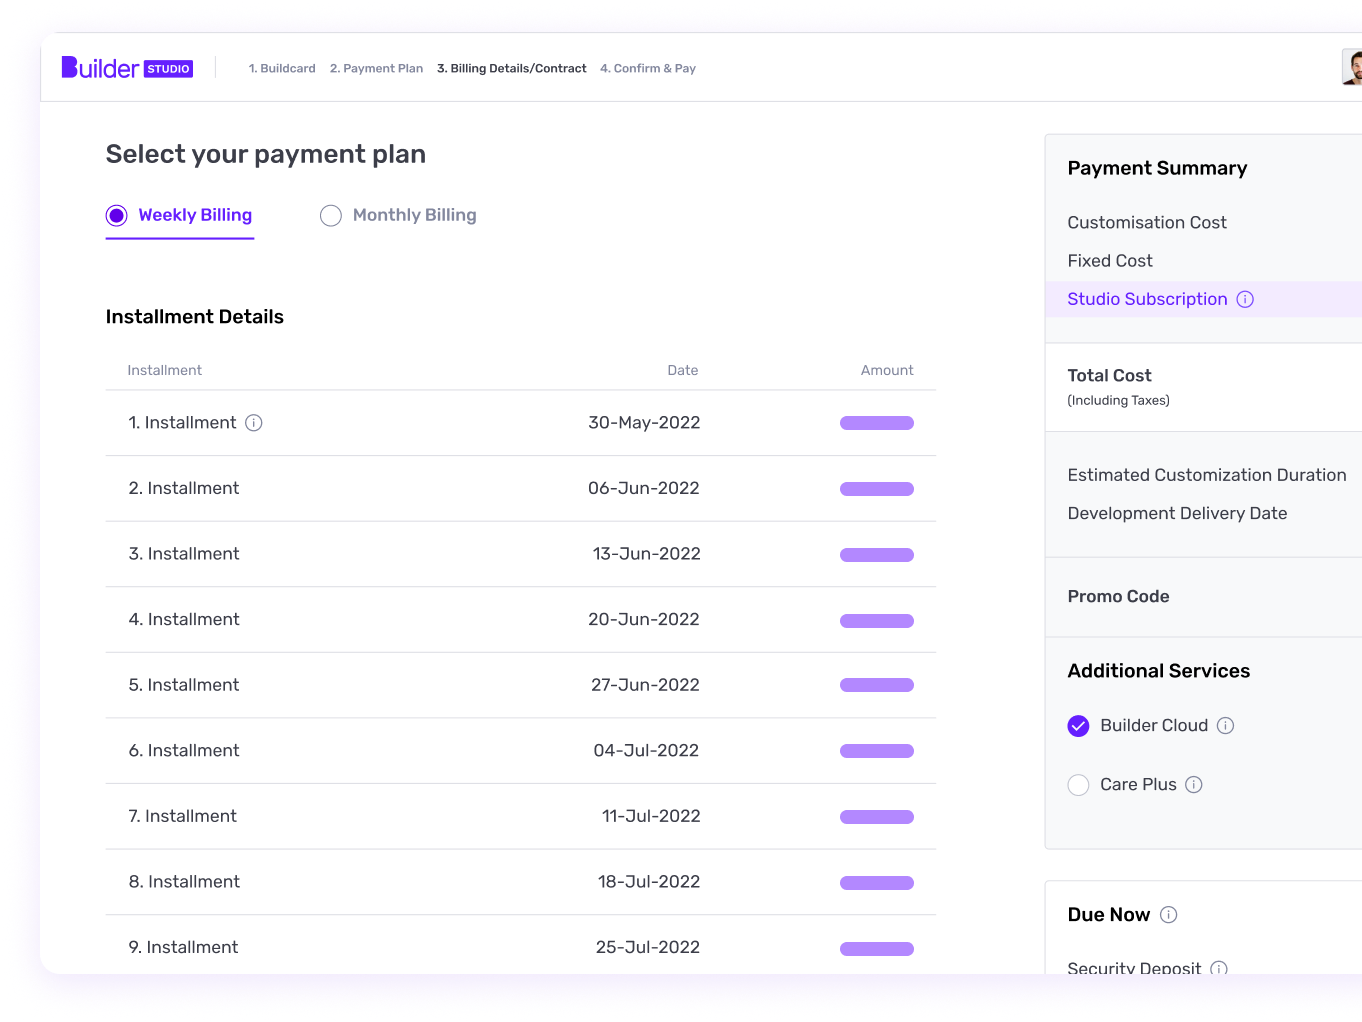Expand the Payment Summary details
Screen dimensions: 1362x1022
click(1157, 168)
